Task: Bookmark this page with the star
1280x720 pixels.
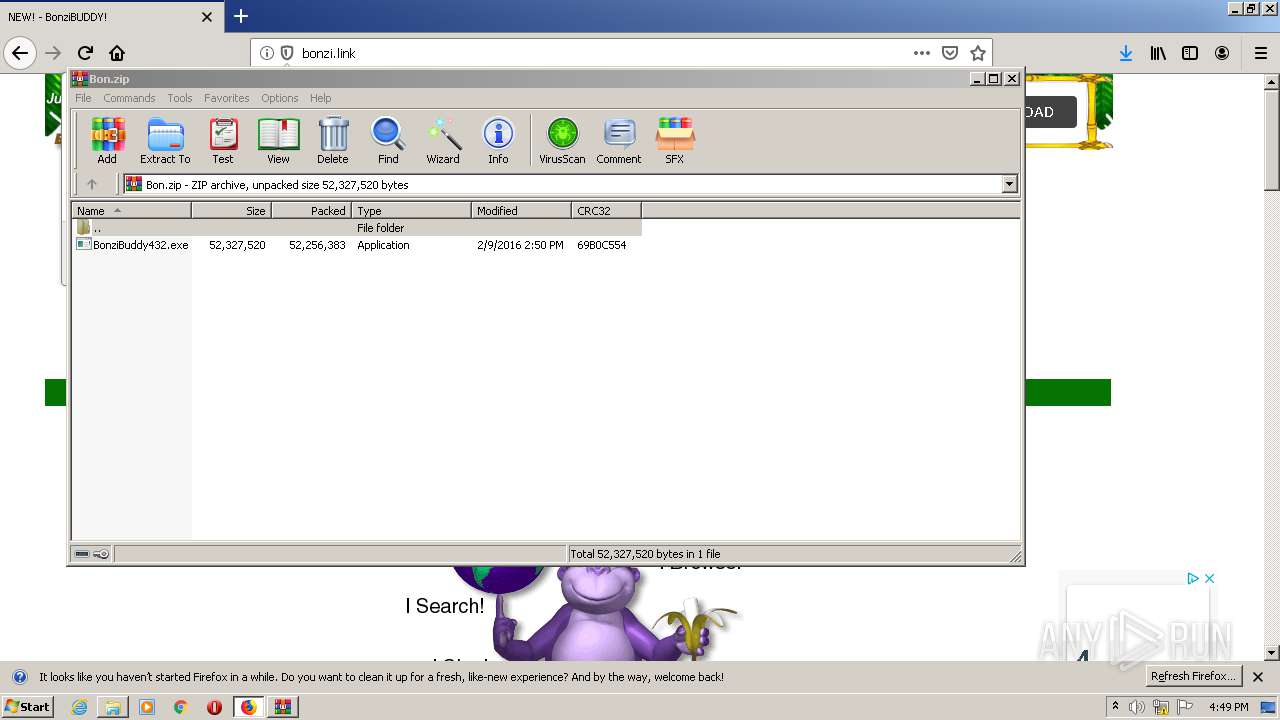Action: click(x=978, y=53)
